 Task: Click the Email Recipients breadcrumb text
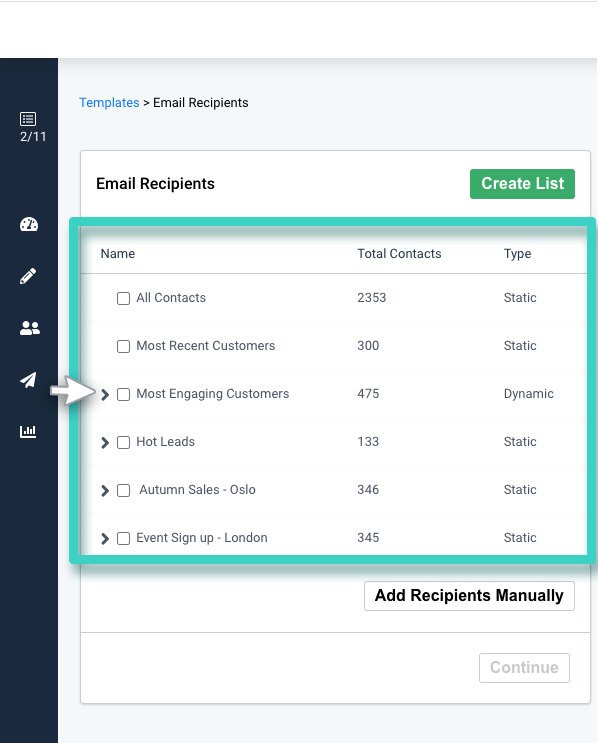[x=200, y=102]
